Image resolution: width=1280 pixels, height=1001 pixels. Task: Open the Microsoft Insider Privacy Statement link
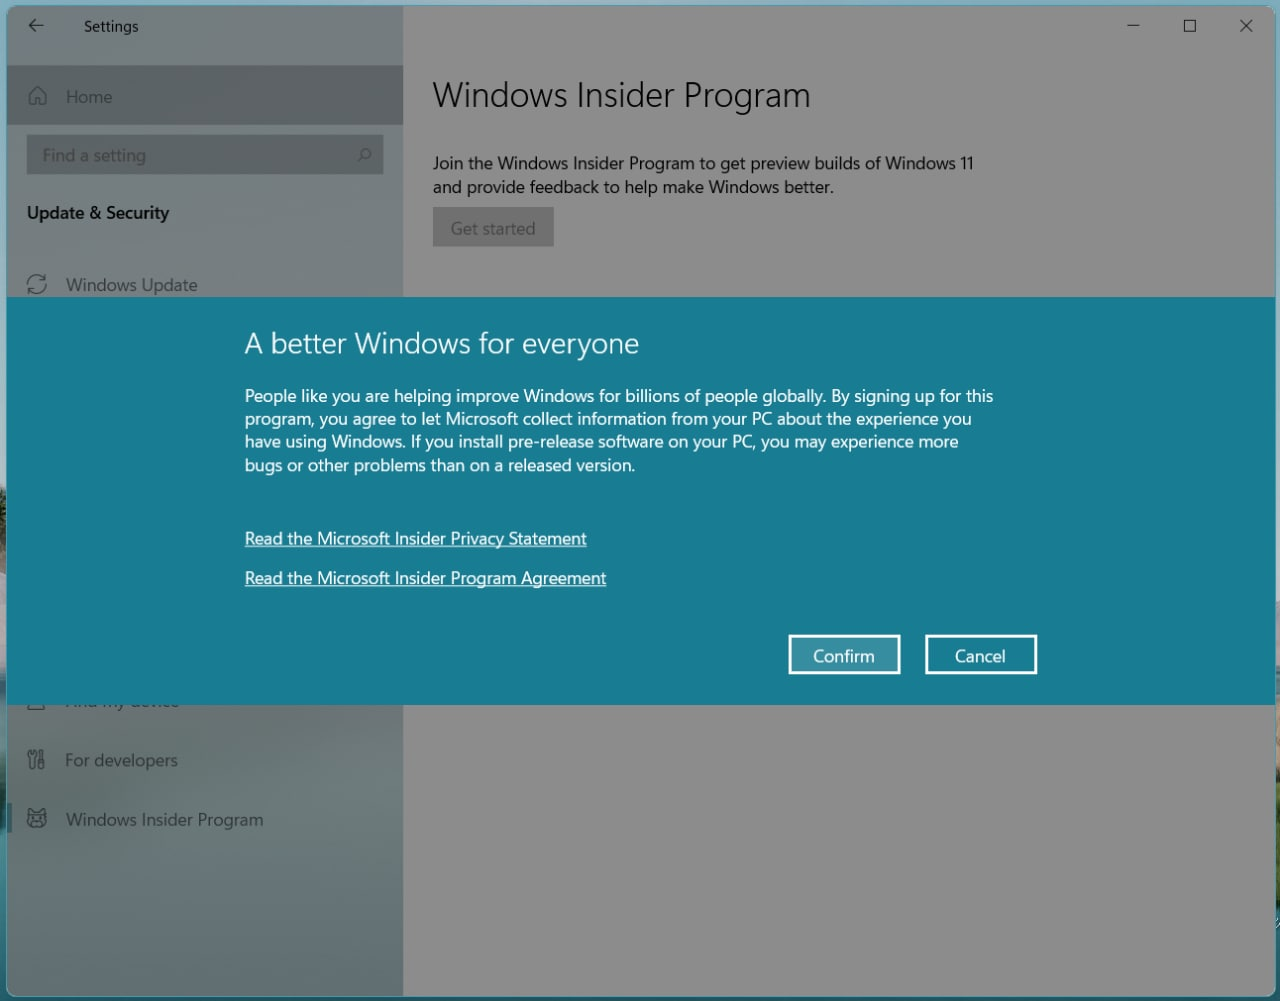pyautogui.click(x=415, y=538)
